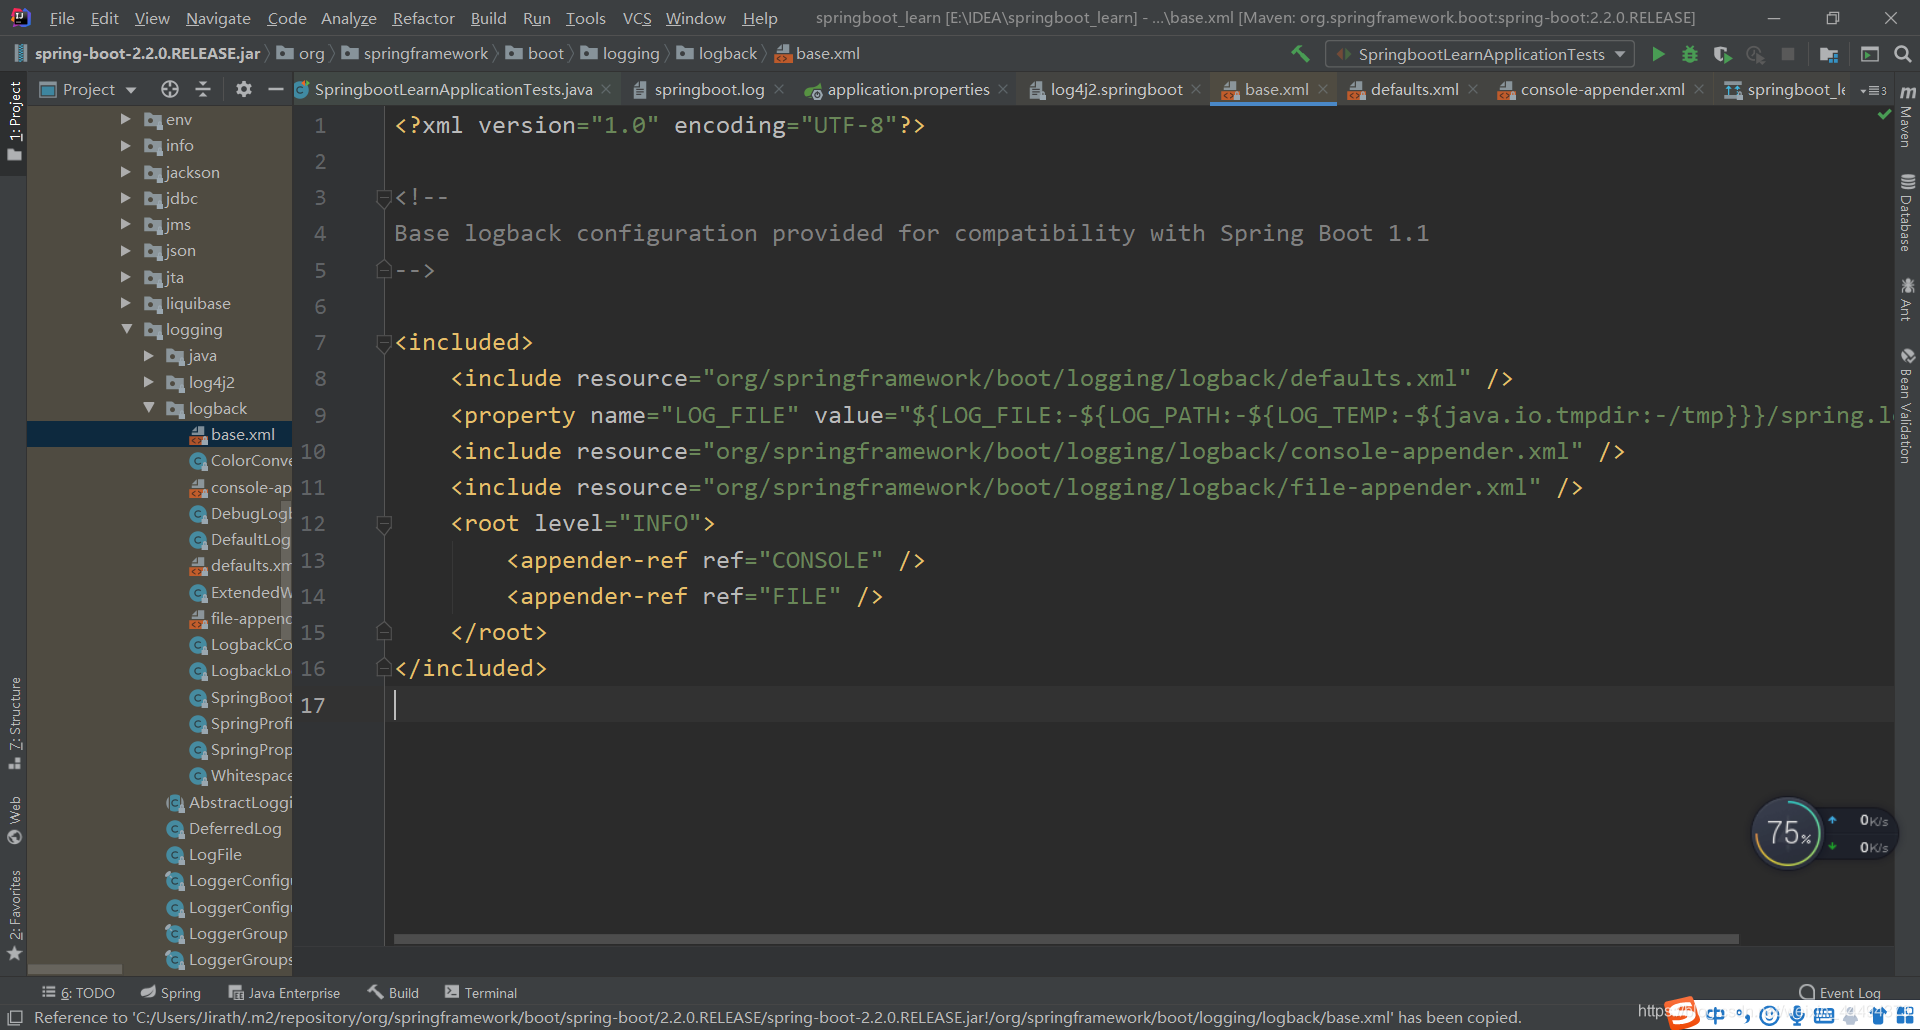The height and width of the screenshot is (1030, 1920).
Task: Click Project panel horizontal scrollbar
Action: tap(75, 969)
